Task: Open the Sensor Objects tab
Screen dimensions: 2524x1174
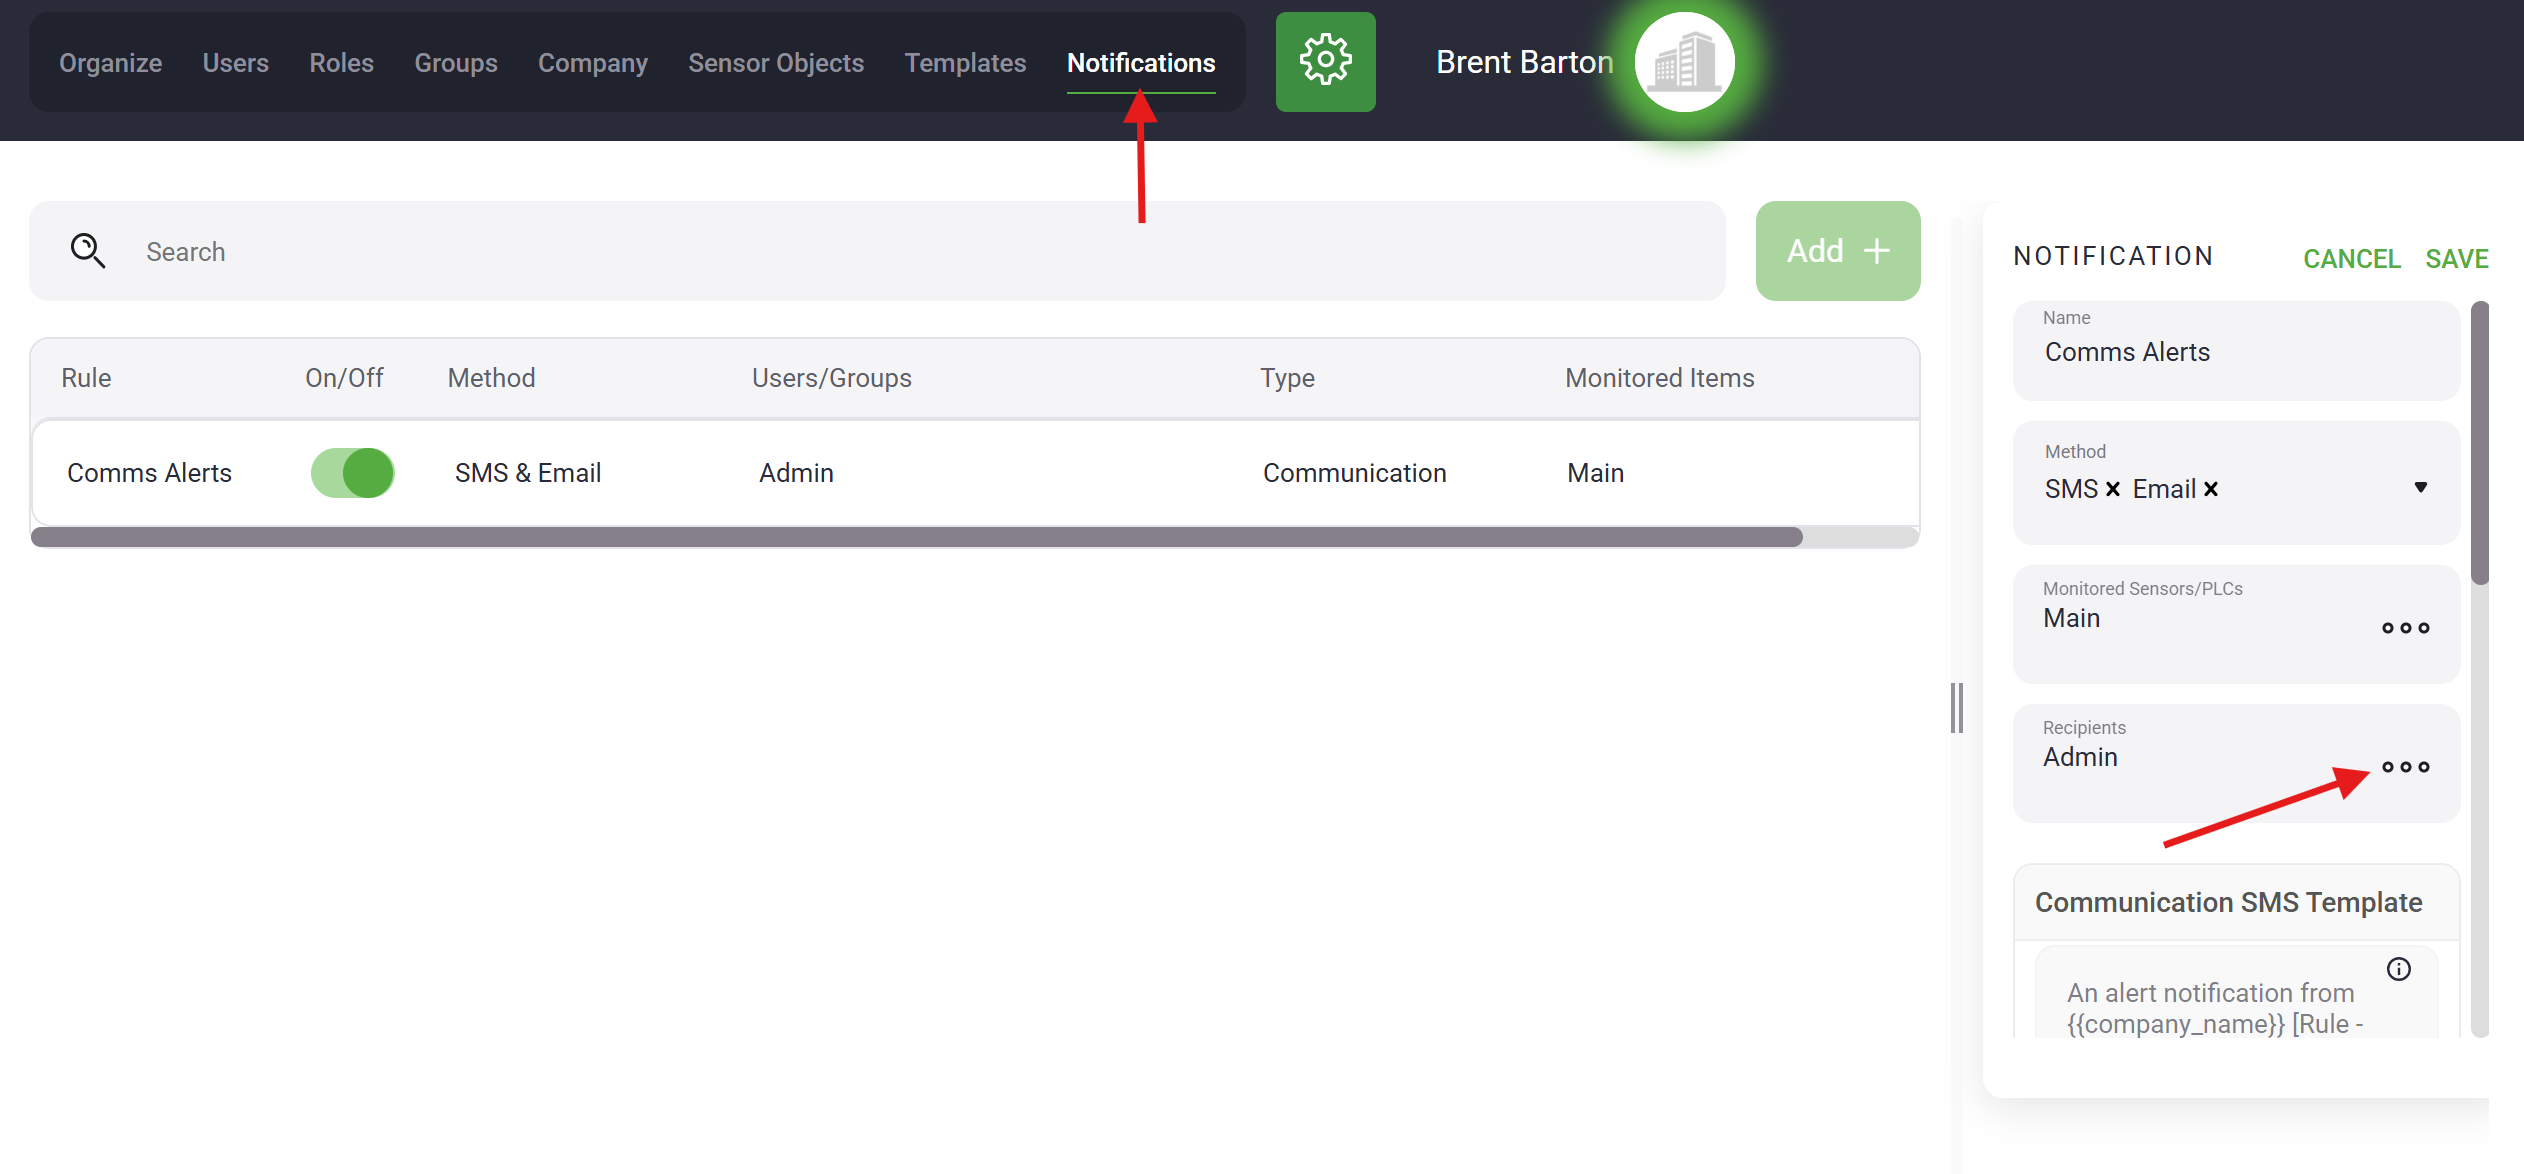Action: click(x=775, y=63)
